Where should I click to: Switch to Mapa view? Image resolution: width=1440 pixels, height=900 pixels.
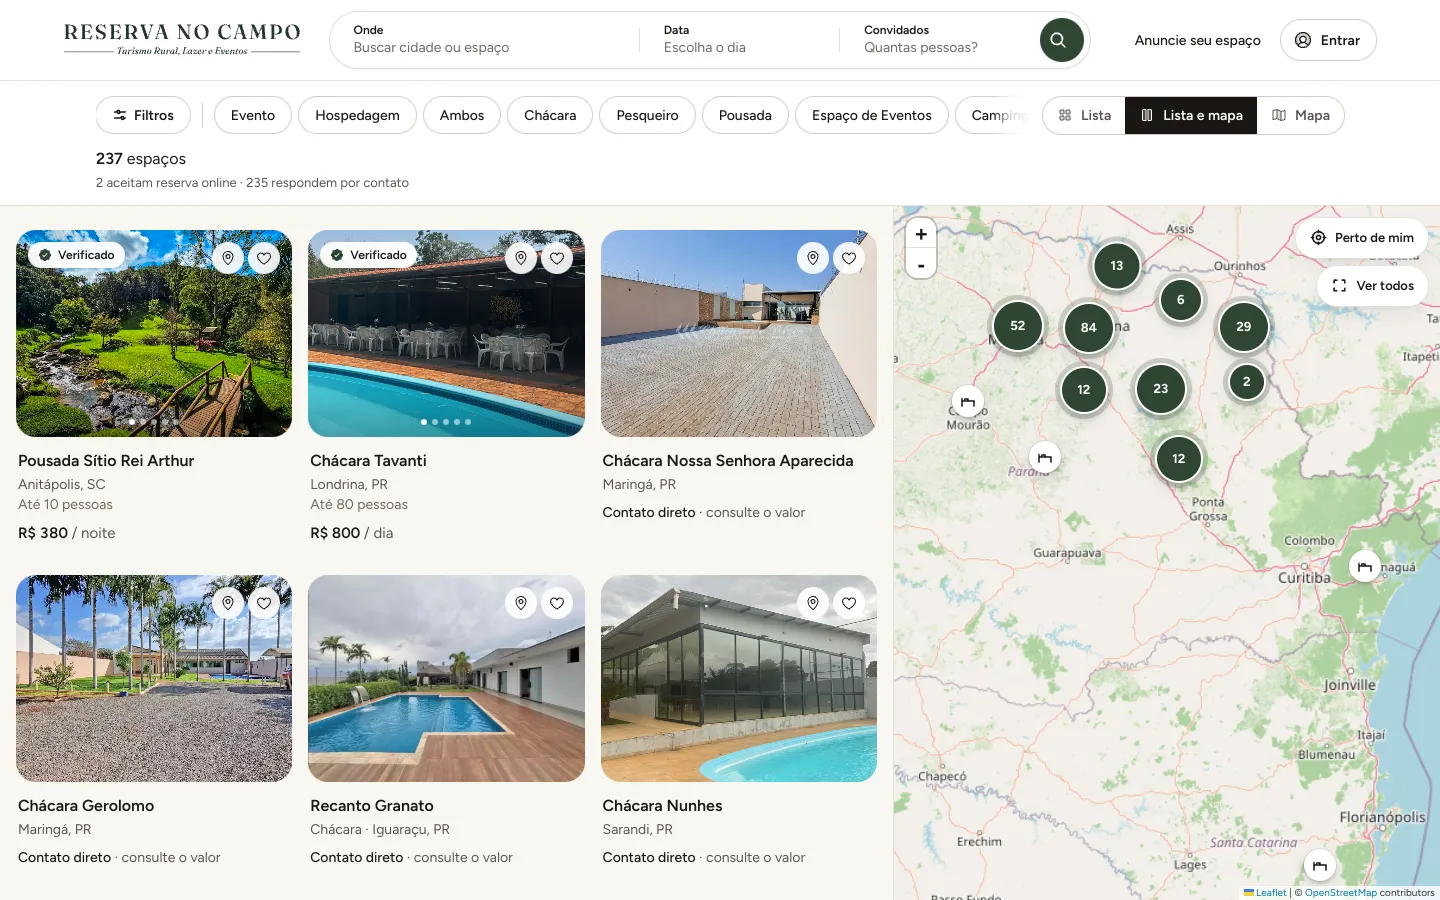point(1301,115)
